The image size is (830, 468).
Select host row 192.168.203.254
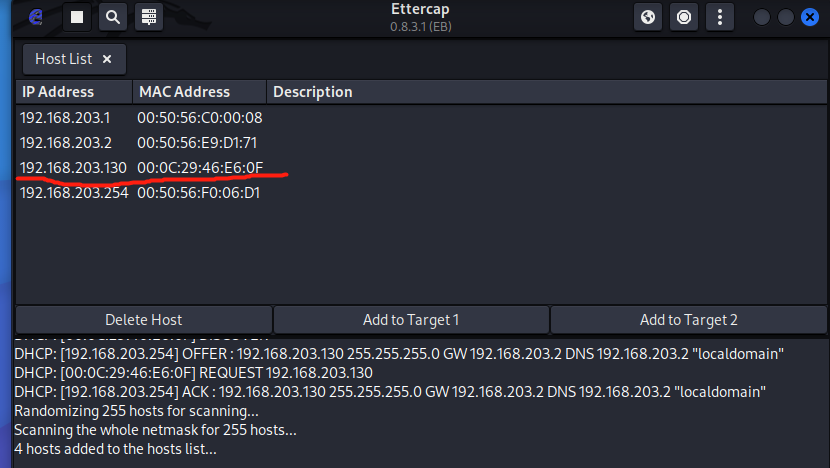point(421,193)
